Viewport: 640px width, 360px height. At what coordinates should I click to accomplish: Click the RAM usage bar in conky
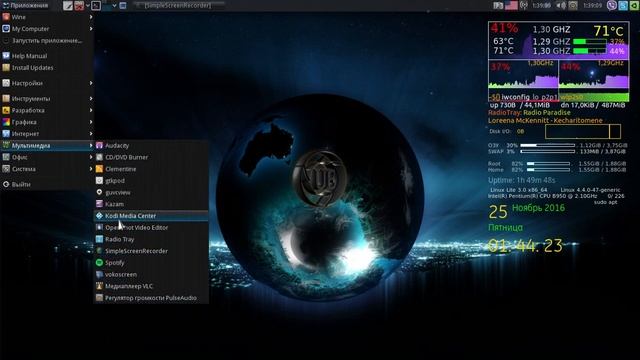[x=547, y=145]
